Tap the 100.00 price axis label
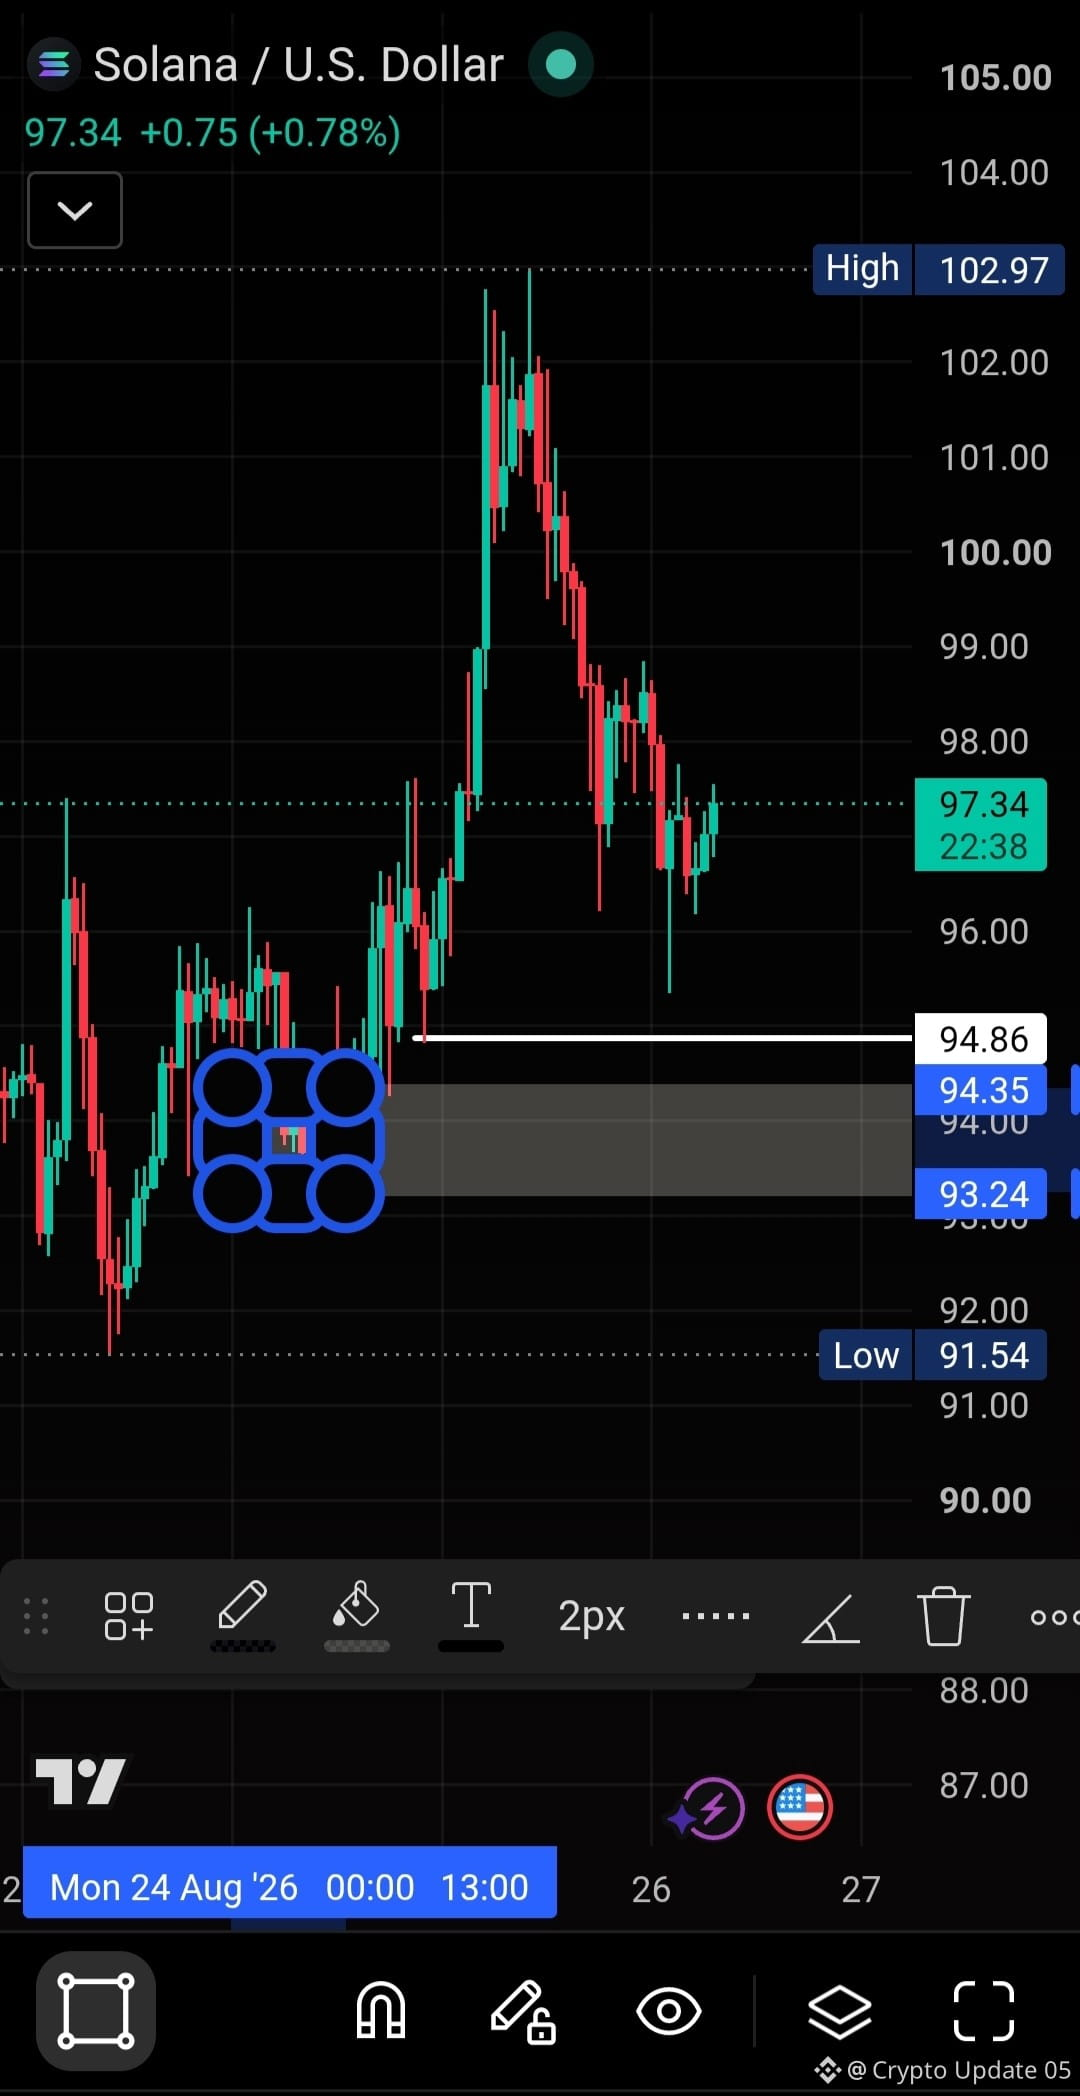This screenshot has height=2096, width=1080. 996,553
